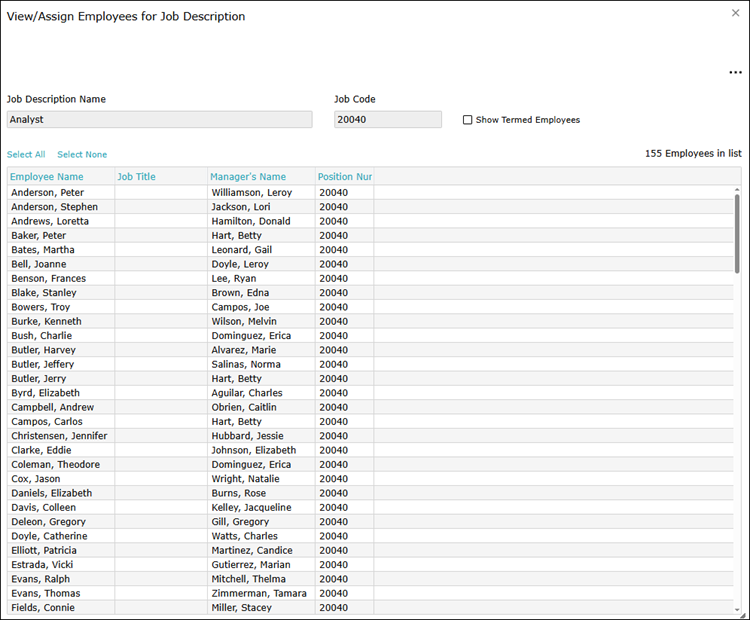The image size is (750, 620).
Task: Select the Campos, Carlos employee row
Action: pos(47,422)
